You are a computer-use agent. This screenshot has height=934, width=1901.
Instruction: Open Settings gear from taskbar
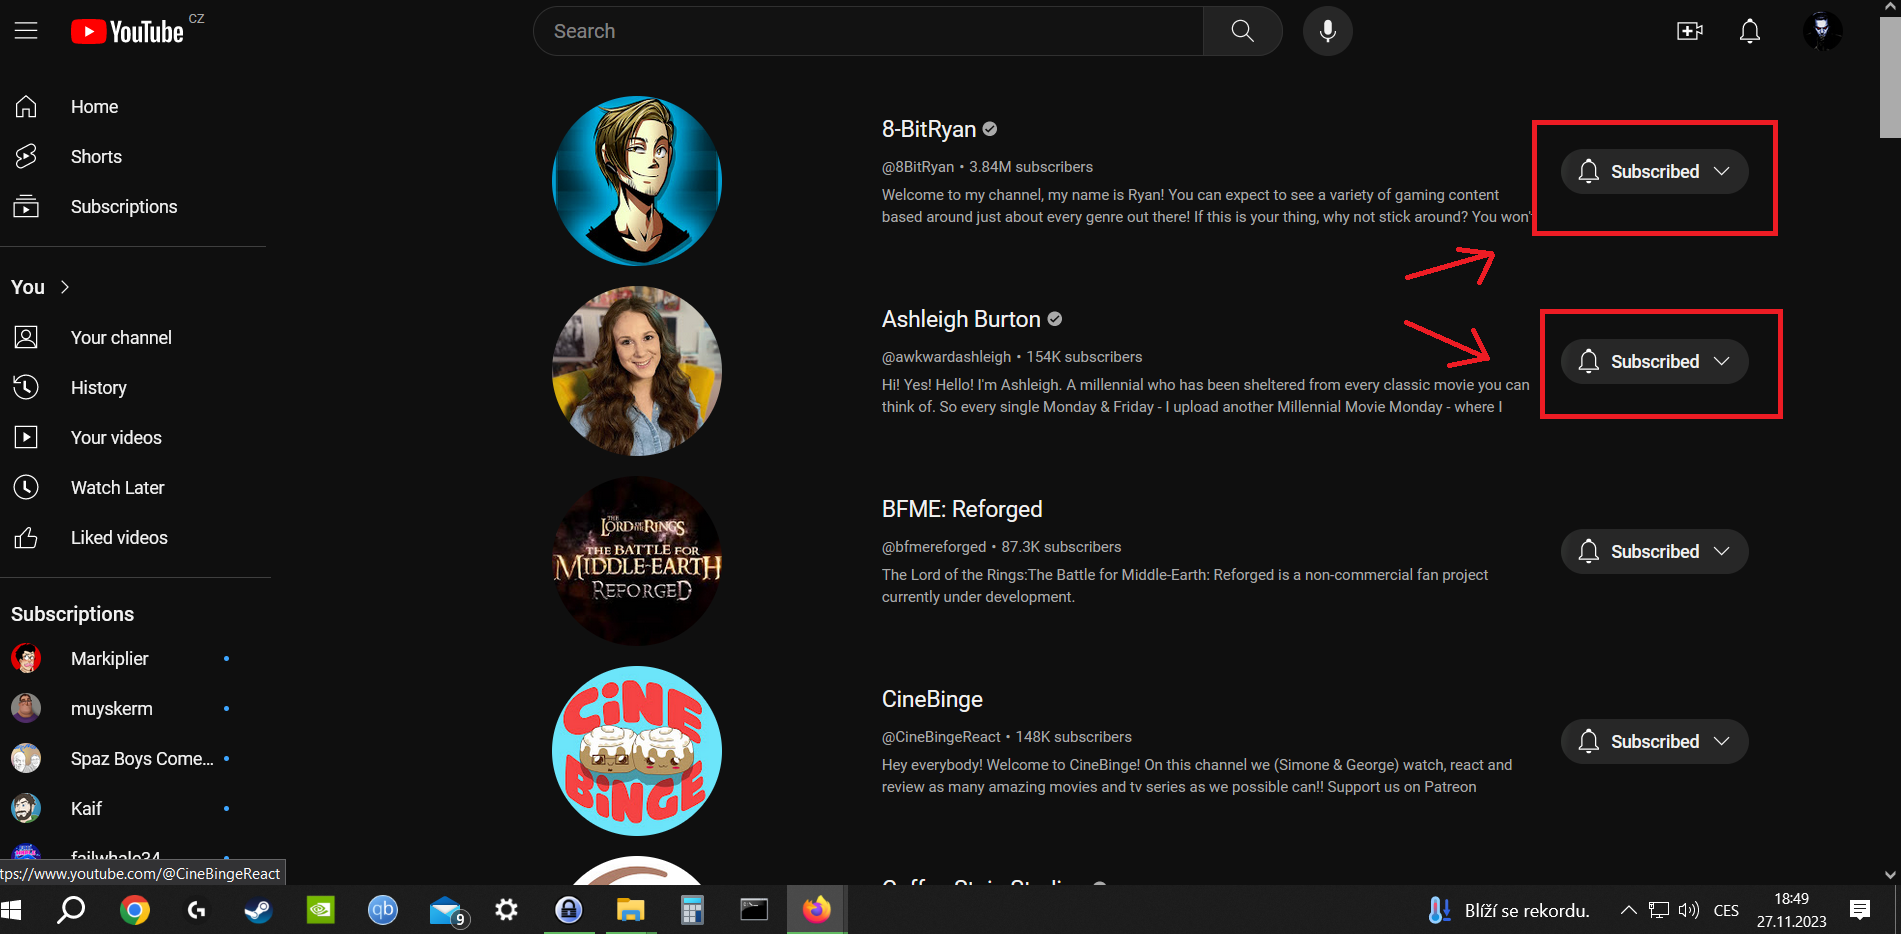coord(507,910)
